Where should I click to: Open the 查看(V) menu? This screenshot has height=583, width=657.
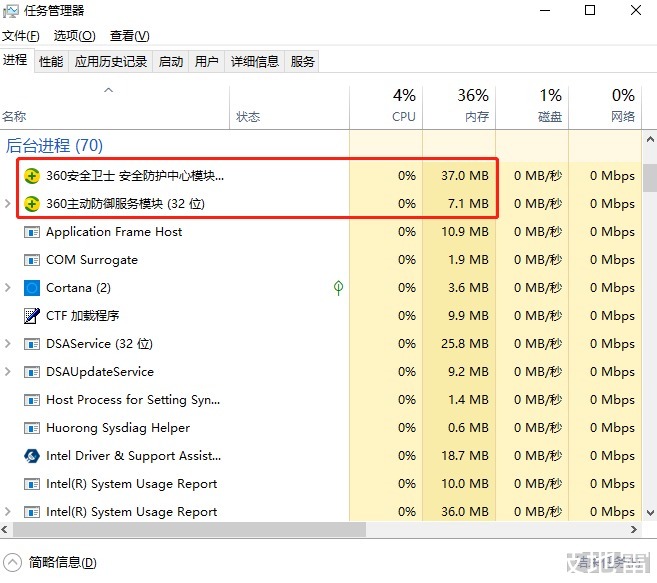point(129,36)
